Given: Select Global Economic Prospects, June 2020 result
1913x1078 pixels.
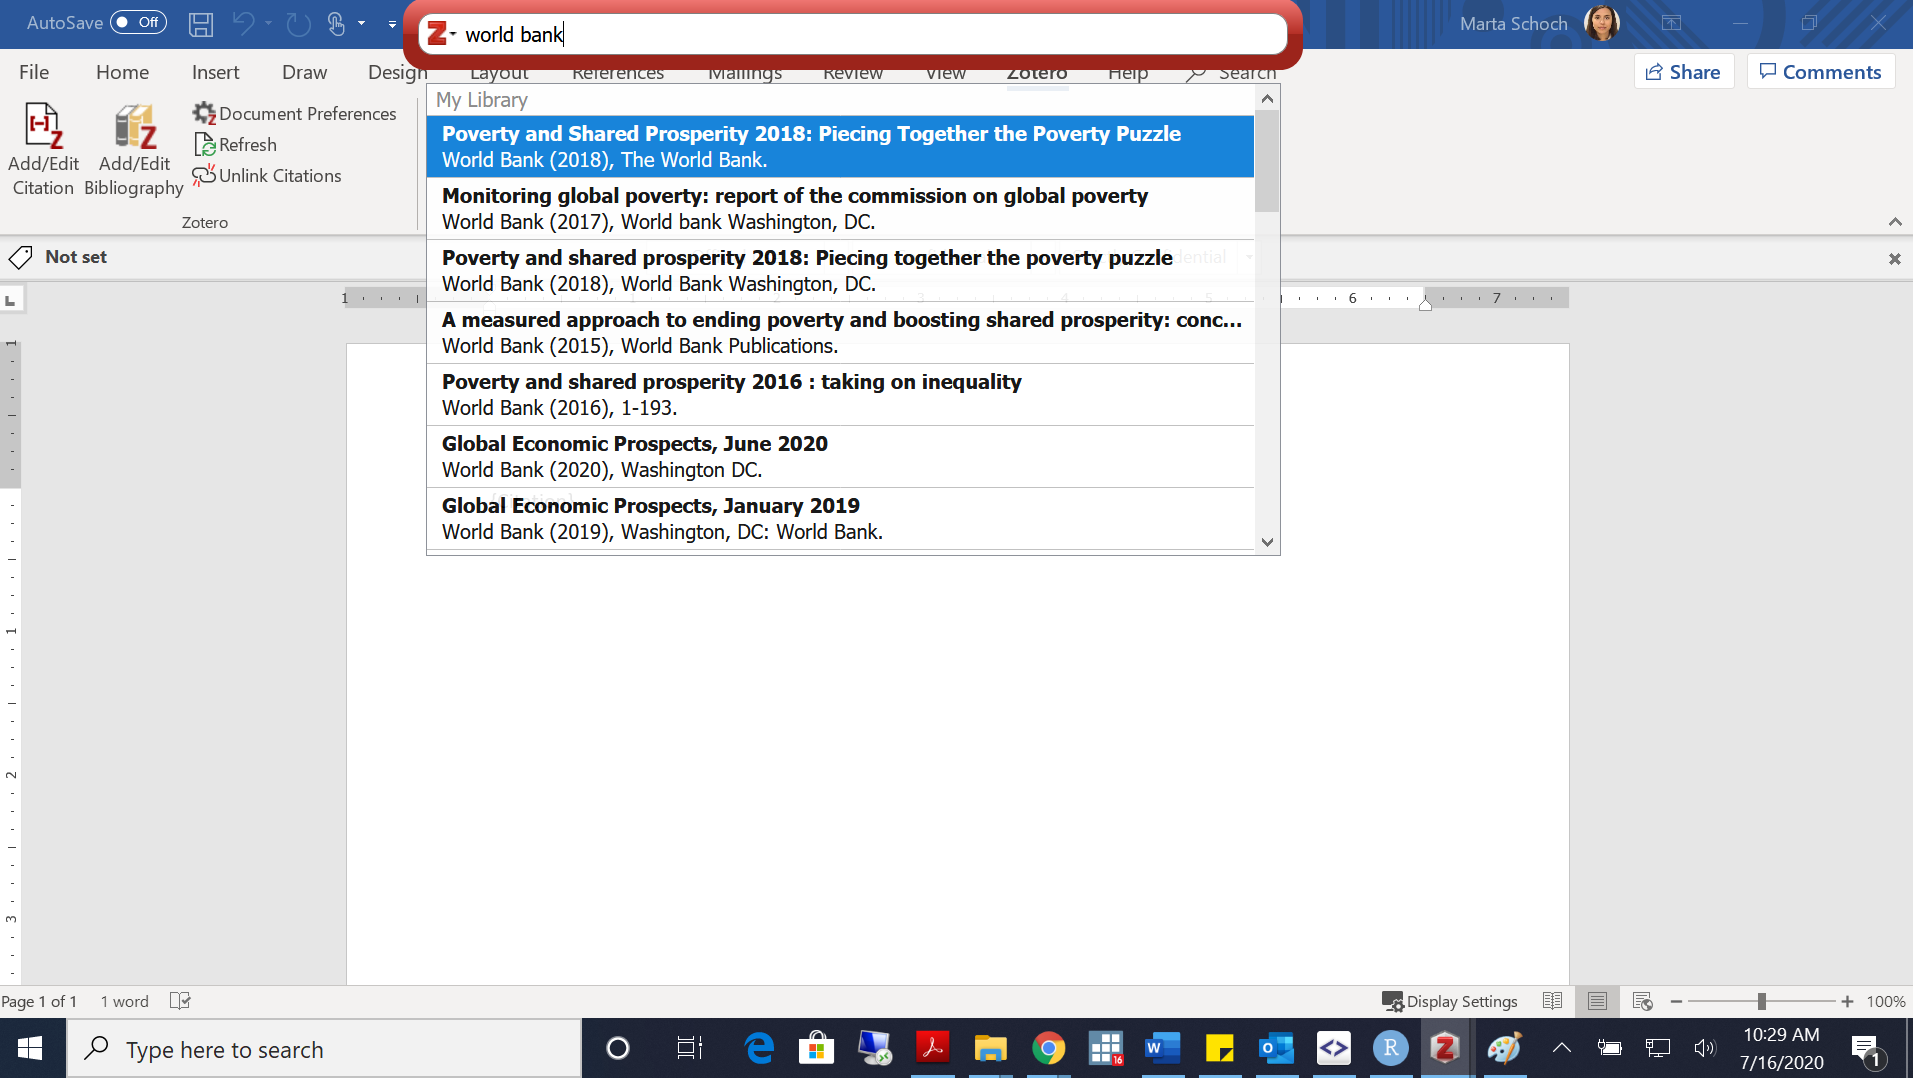Looking at the screenshot, I should click(840, 457).
